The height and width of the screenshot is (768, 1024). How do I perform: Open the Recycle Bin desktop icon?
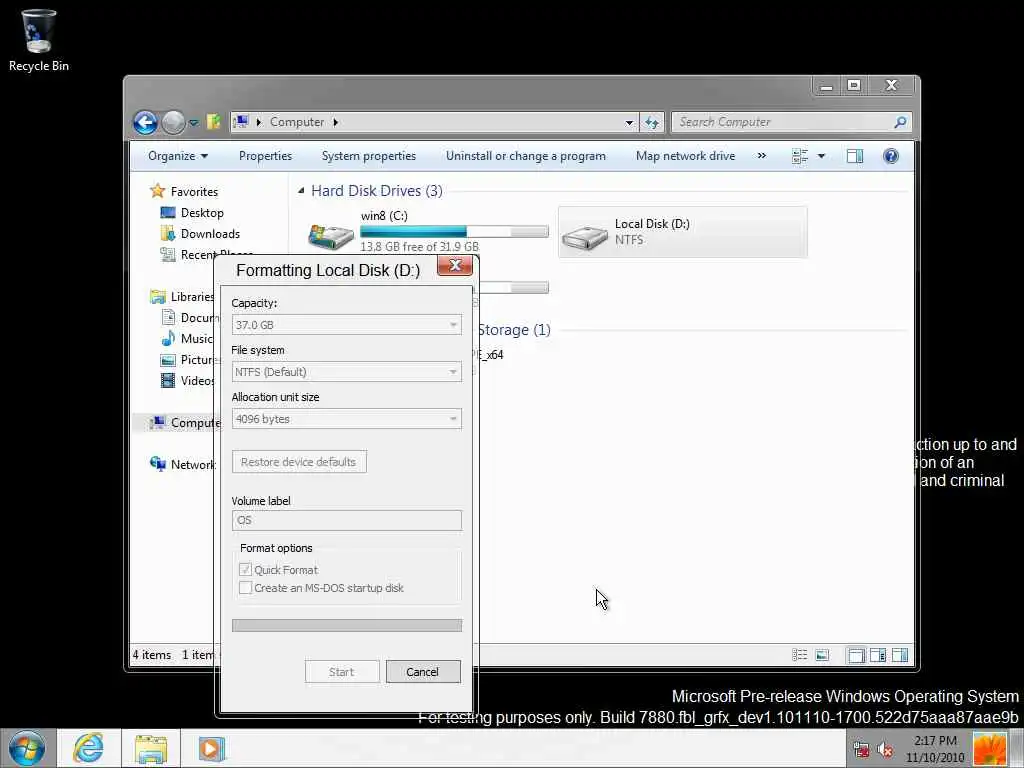pyautogui.click(x=39, y=39)
